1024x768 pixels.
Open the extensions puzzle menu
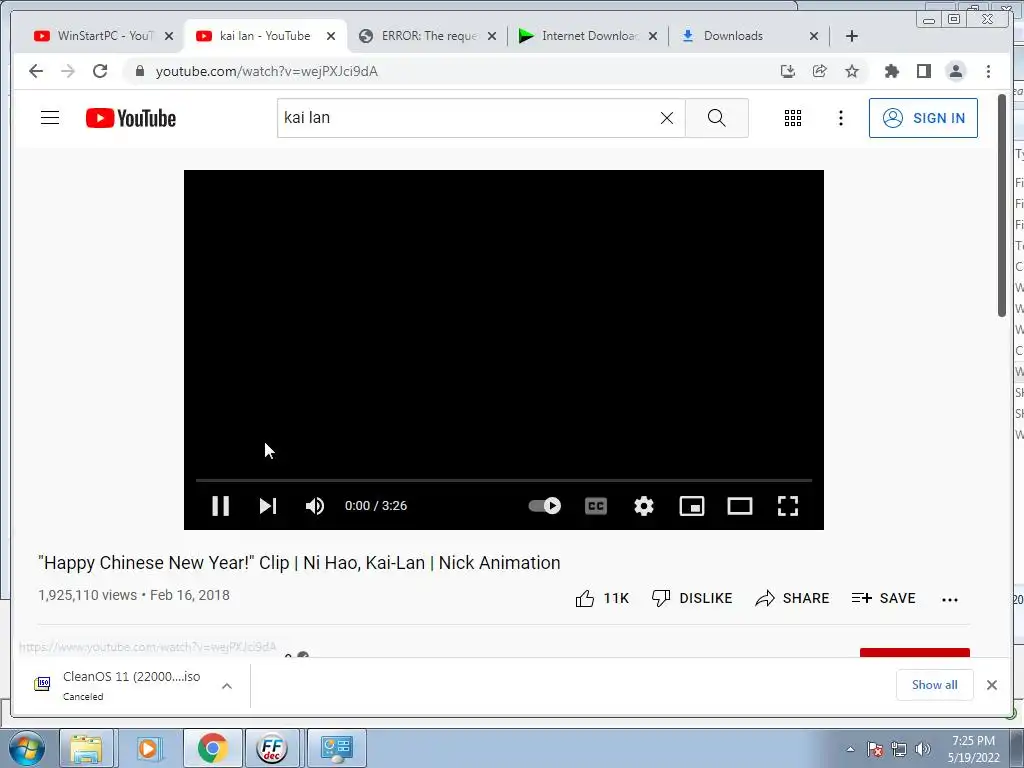tap(891, 71)
